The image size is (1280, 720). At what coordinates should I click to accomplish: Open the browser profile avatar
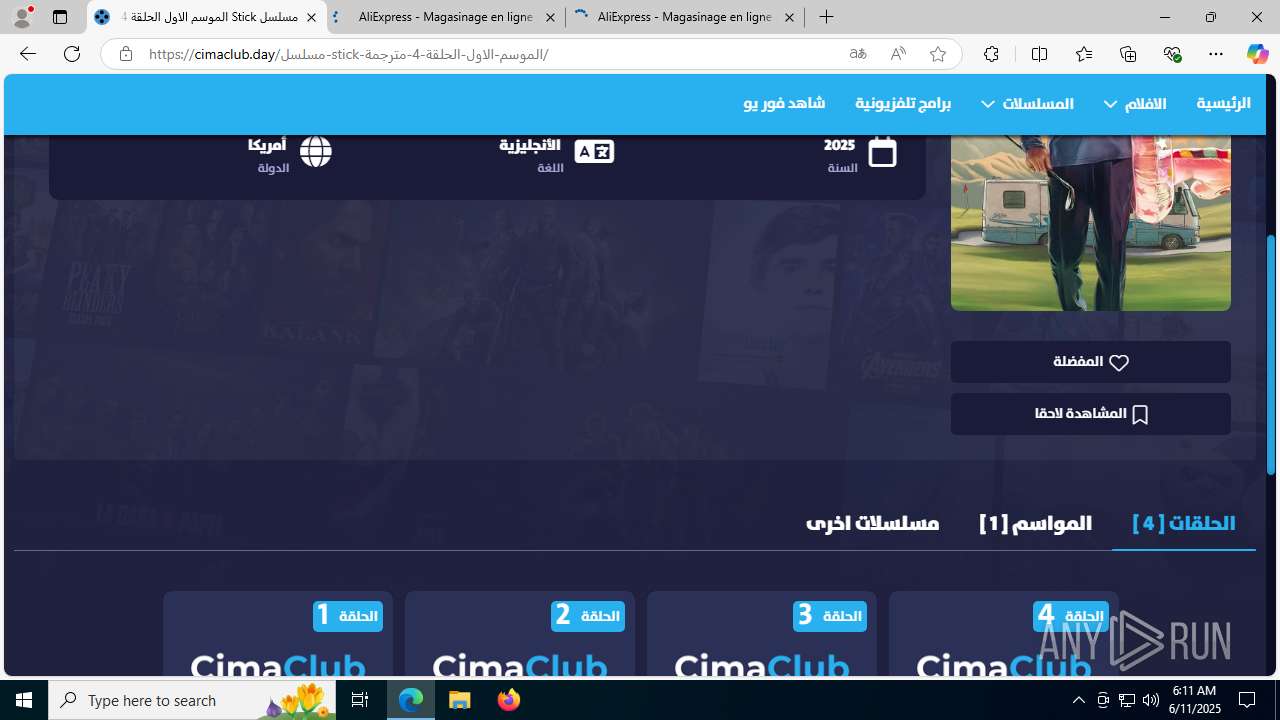22,17
